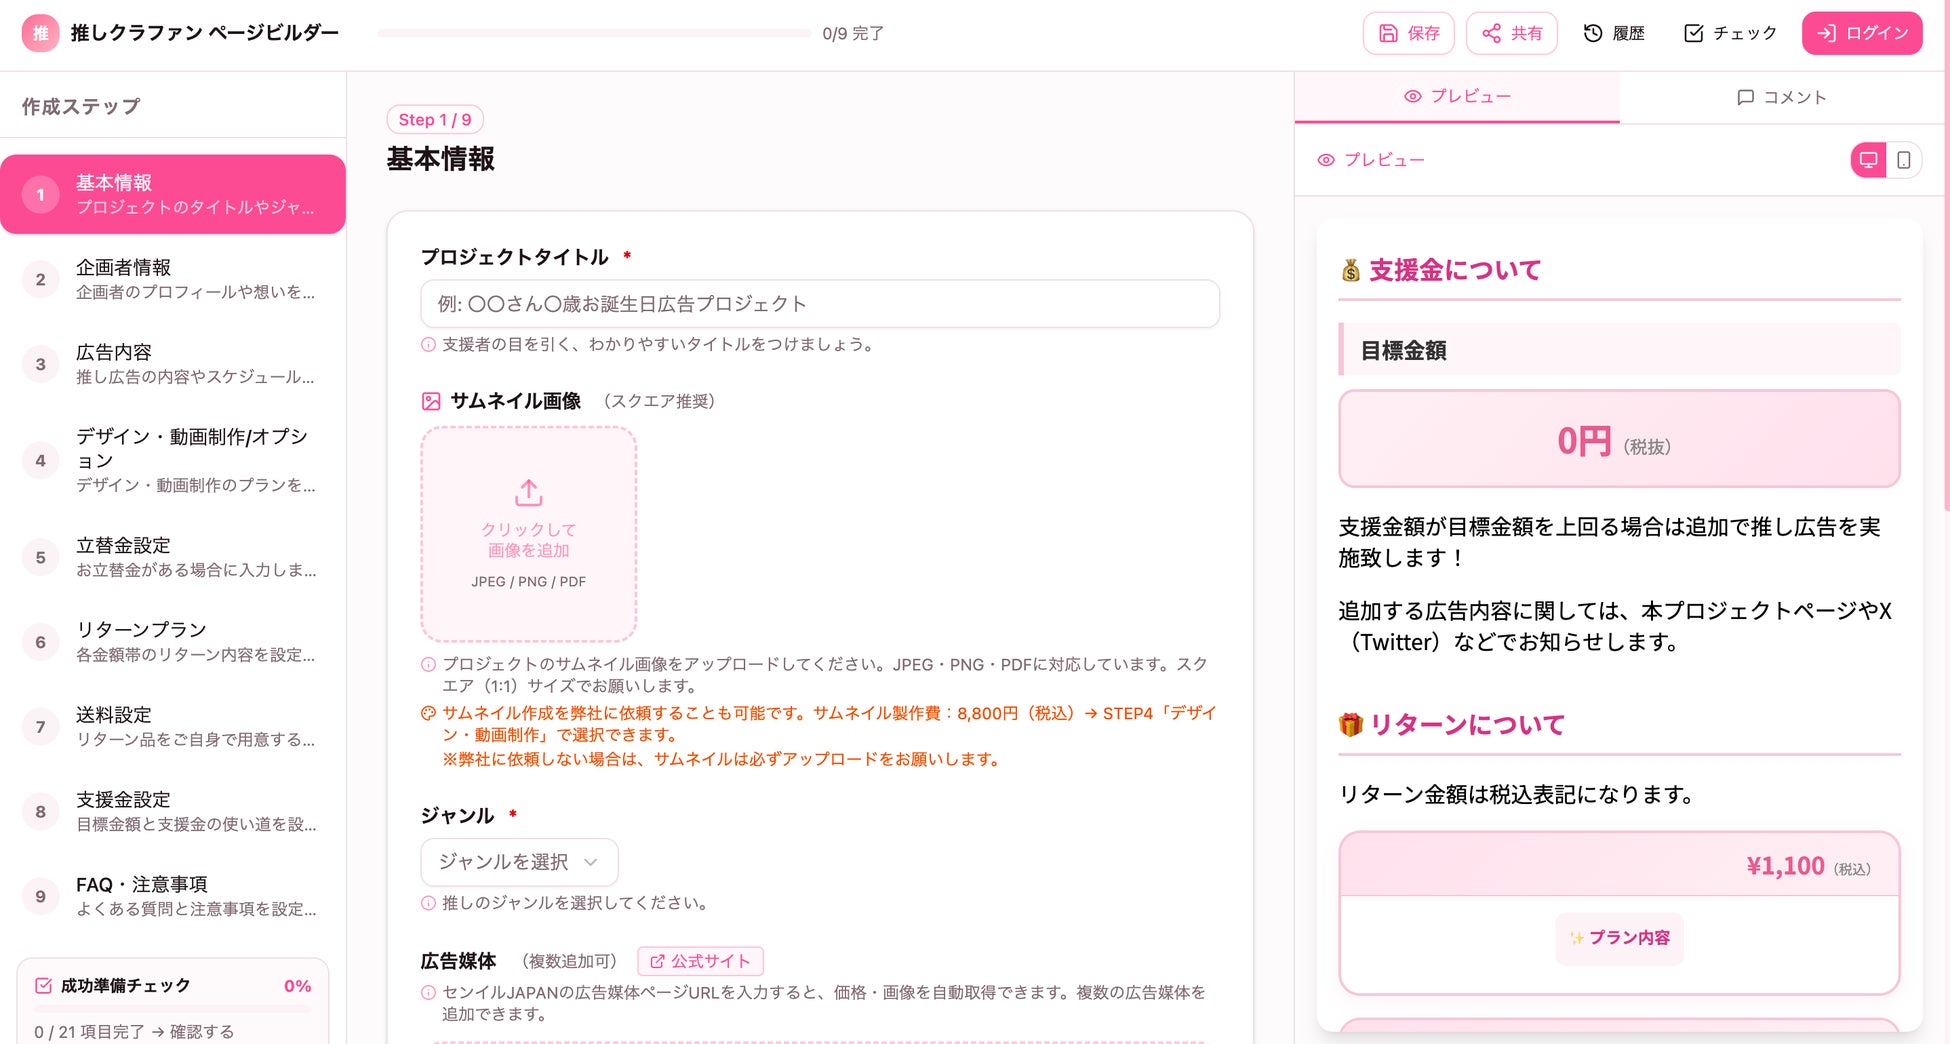The width and height of the screenshot is (1950, 1044).
Task: Click the Step 1 / 9 badge
Action: click(435, 120)
